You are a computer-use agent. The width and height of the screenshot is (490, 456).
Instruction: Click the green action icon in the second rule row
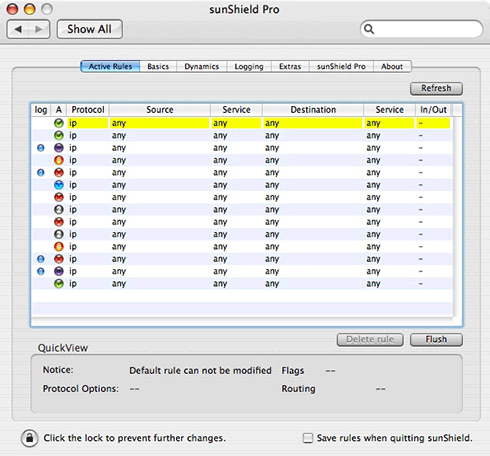point(59,135)
